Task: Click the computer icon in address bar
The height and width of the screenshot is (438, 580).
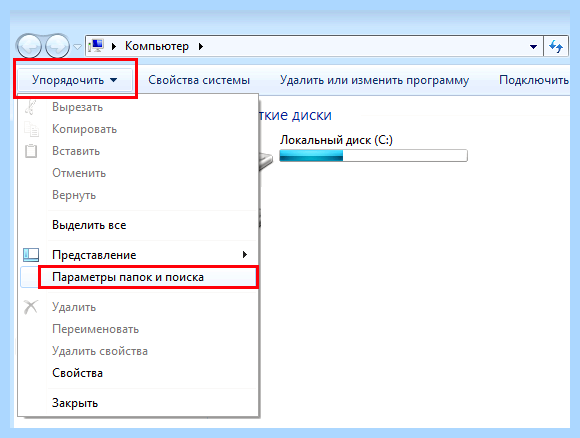Action: coord(96,46)
